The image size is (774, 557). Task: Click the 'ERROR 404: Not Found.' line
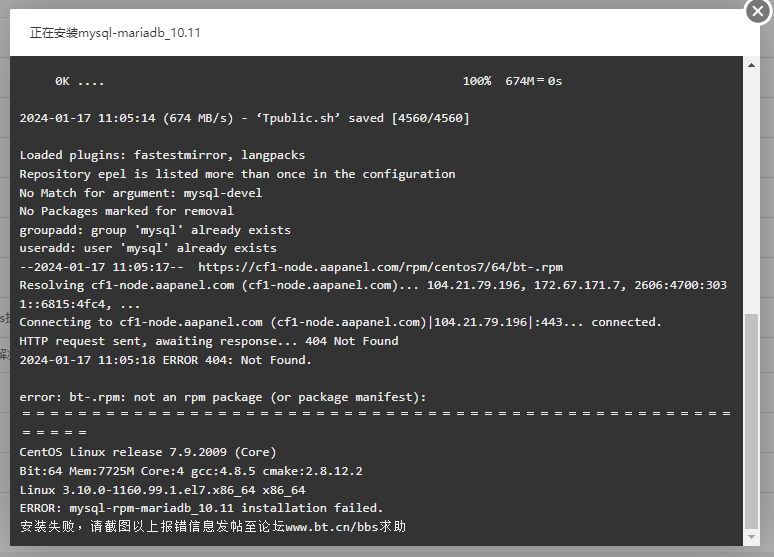tap(165, 360)
